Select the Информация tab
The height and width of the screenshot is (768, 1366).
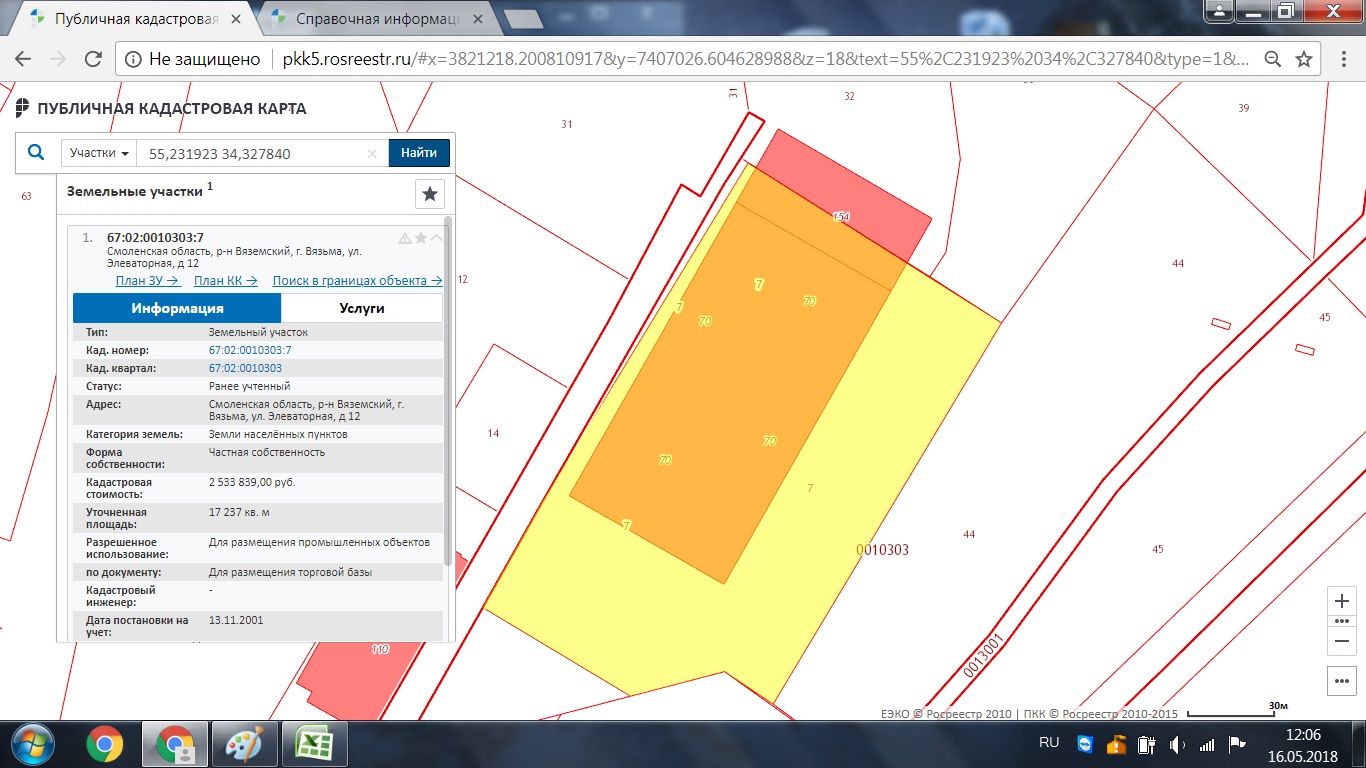(177, 308)
